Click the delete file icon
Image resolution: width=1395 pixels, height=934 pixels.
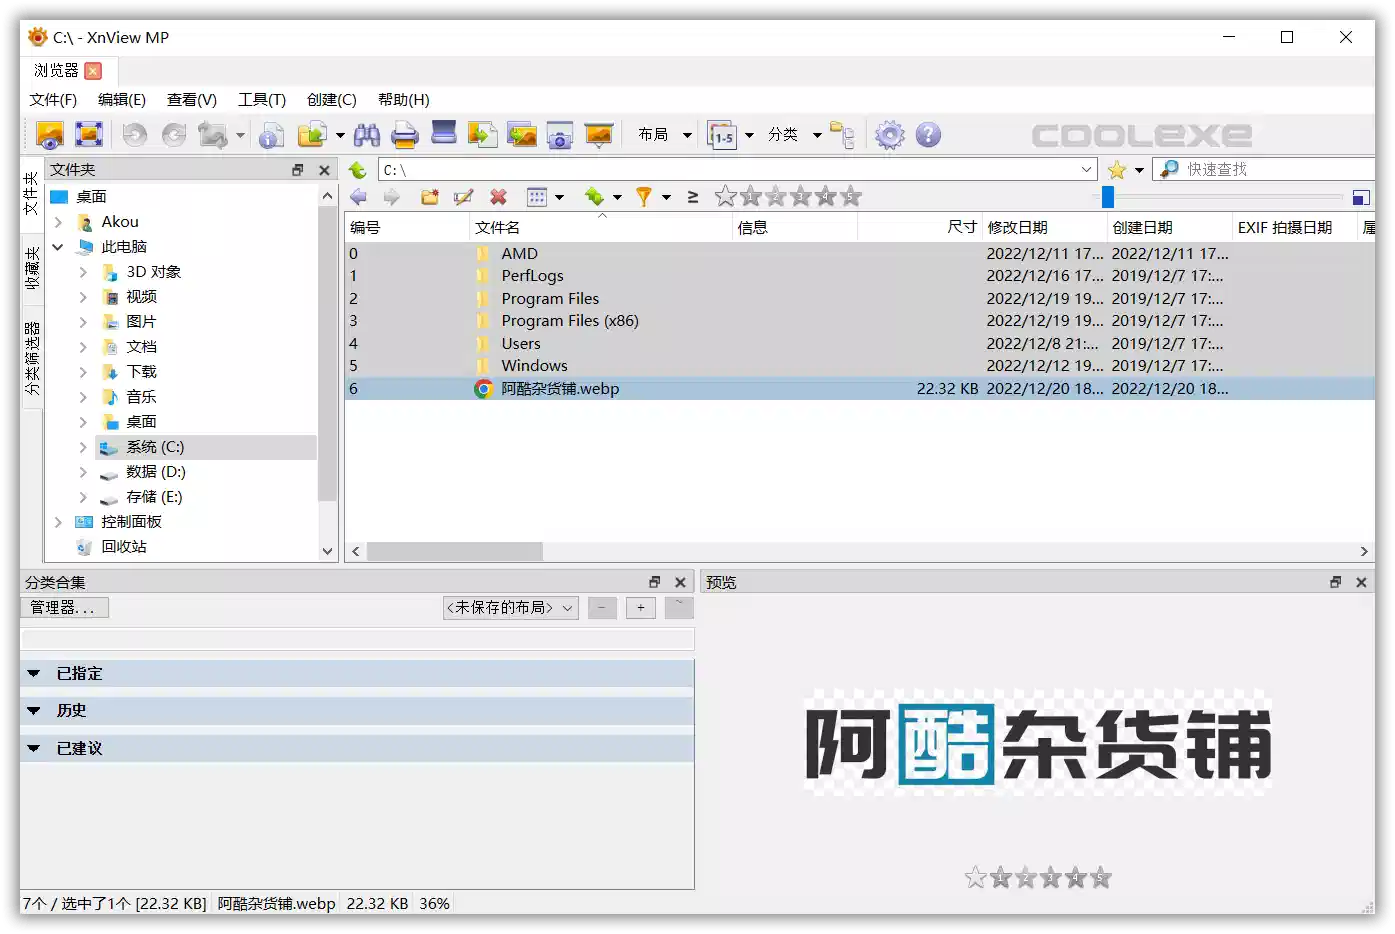point(499,197)
